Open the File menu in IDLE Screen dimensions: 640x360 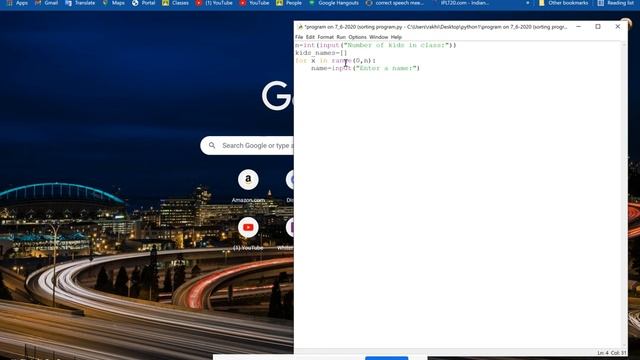(299, 37)
